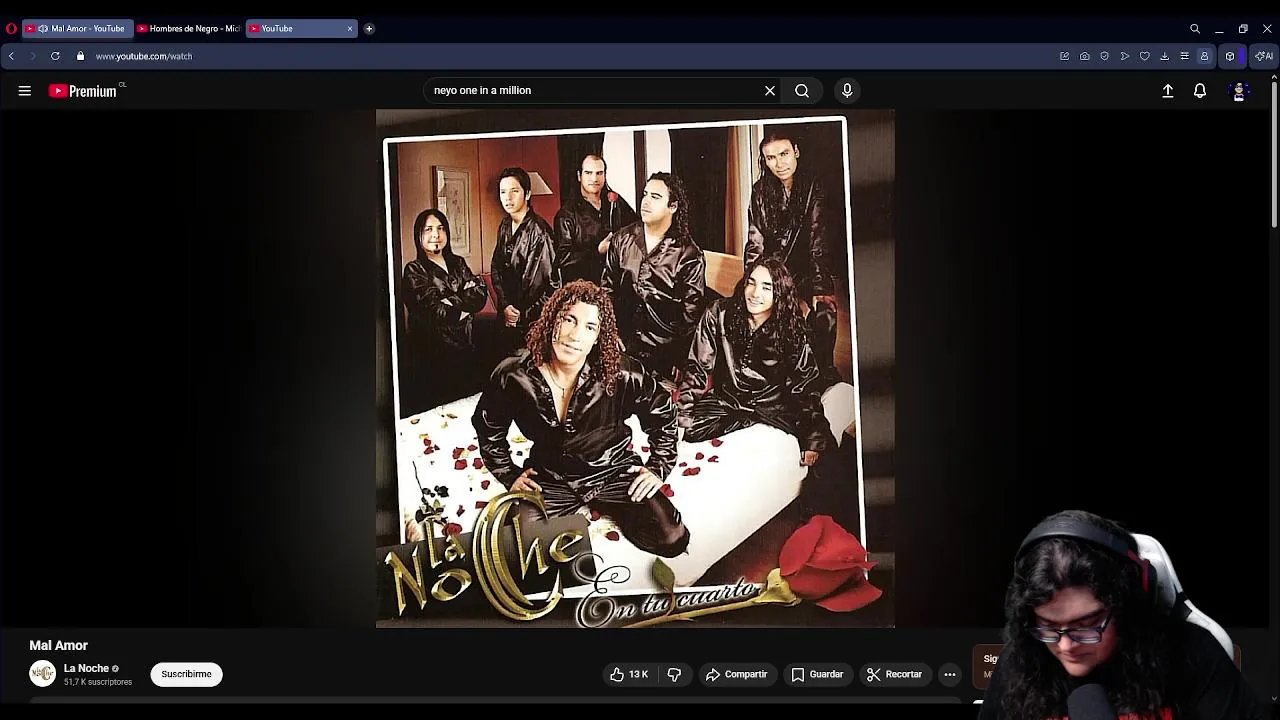Create a clip with Recortar
Screen dimensions: 1280x720
894,674
